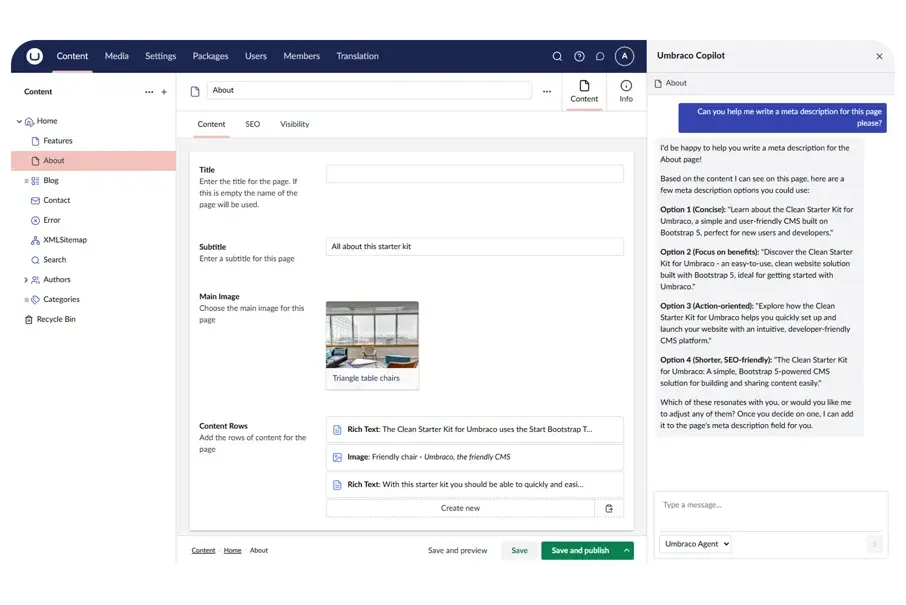Select the Search page in tree
The image size is (906, 605).
(x=54, y=259)
